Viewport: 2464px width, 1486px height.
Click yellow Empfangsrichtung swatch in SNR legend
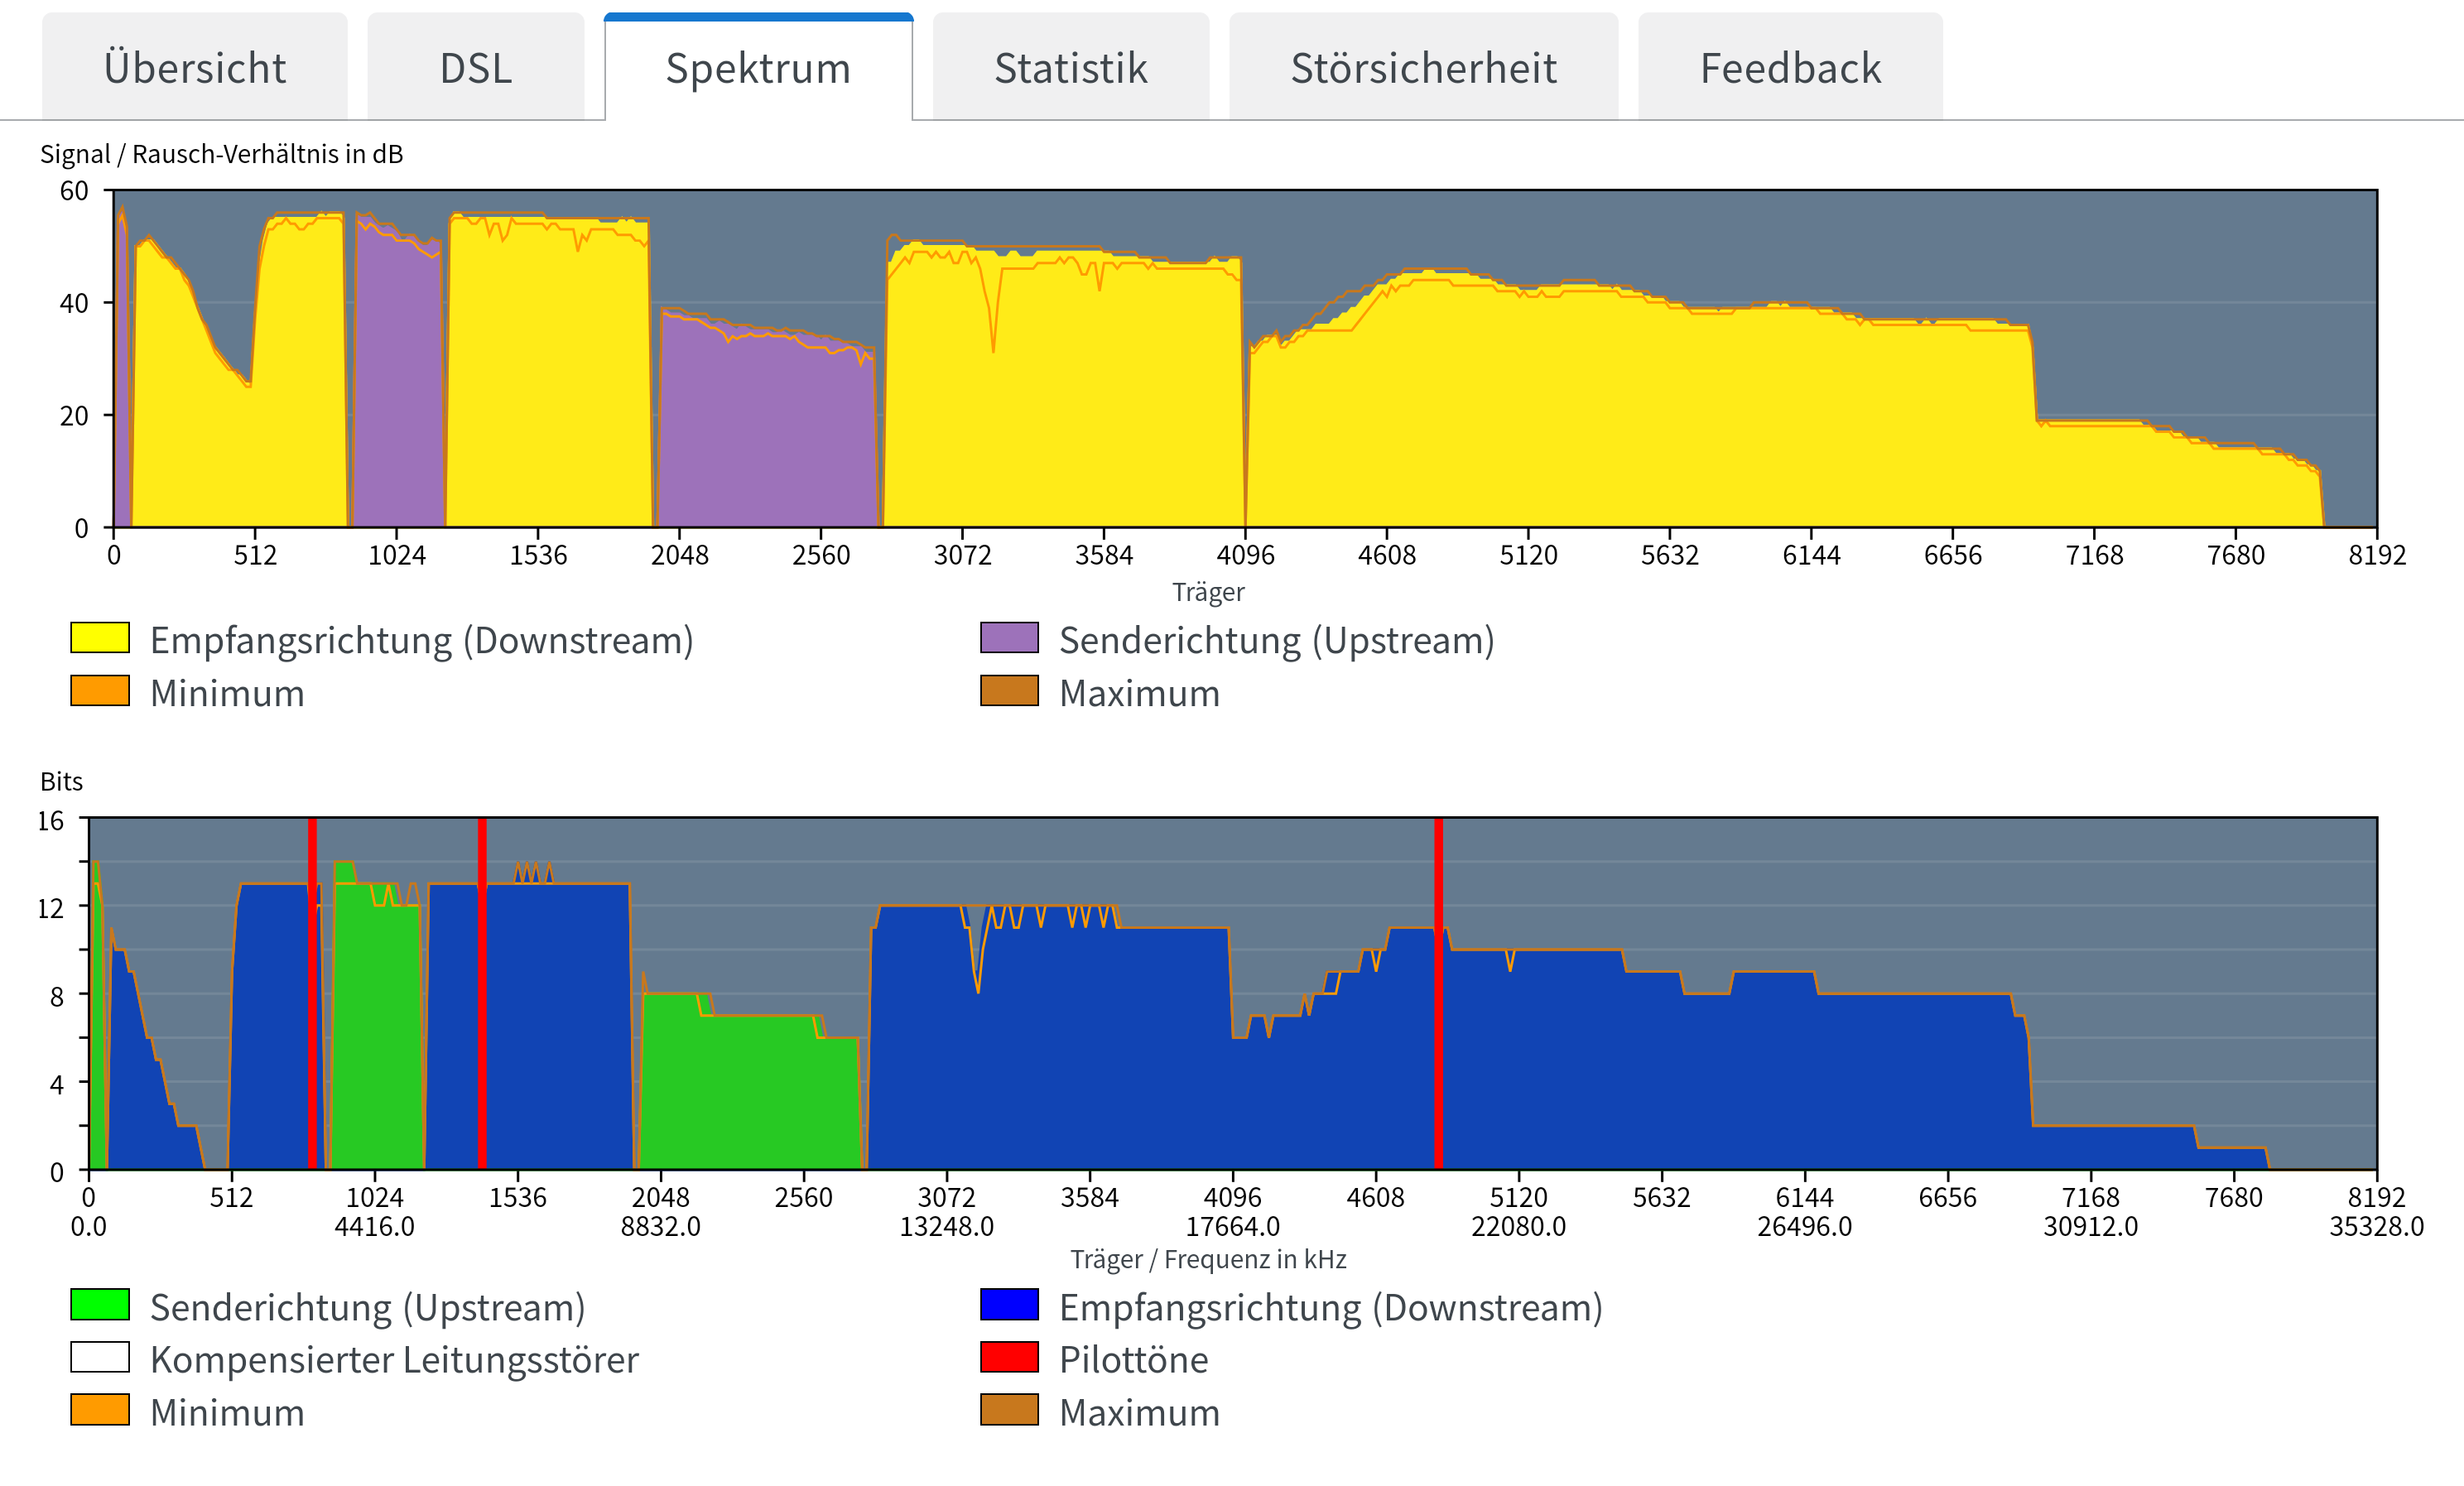coord(100,638)
